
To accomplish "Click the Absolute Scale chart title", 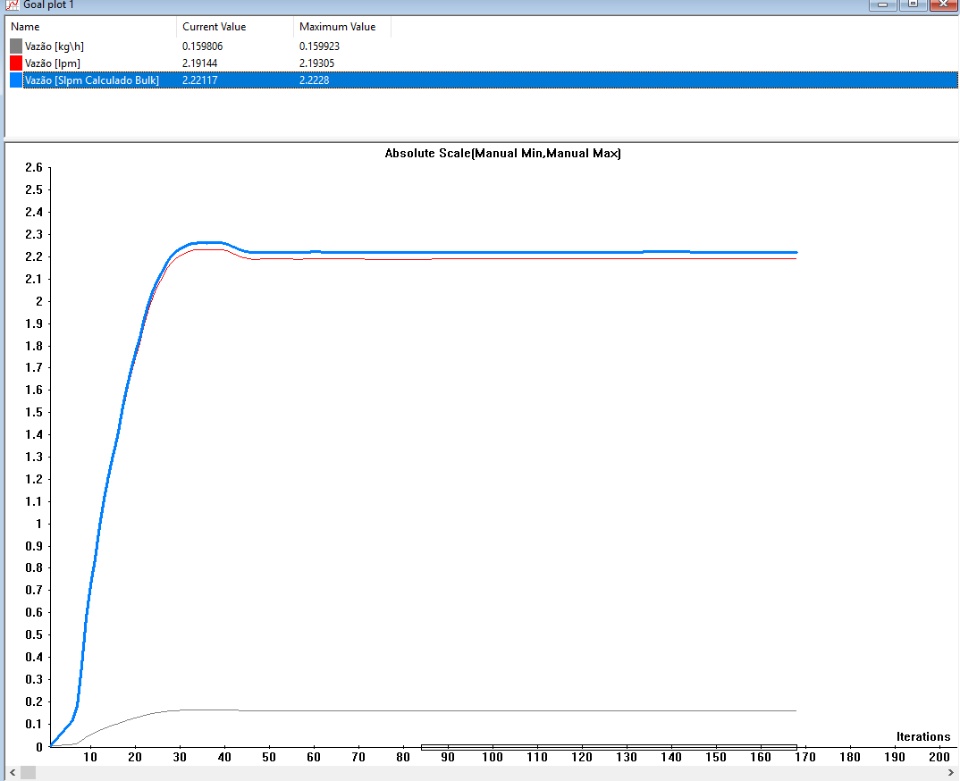I will (x=503, y=153).
